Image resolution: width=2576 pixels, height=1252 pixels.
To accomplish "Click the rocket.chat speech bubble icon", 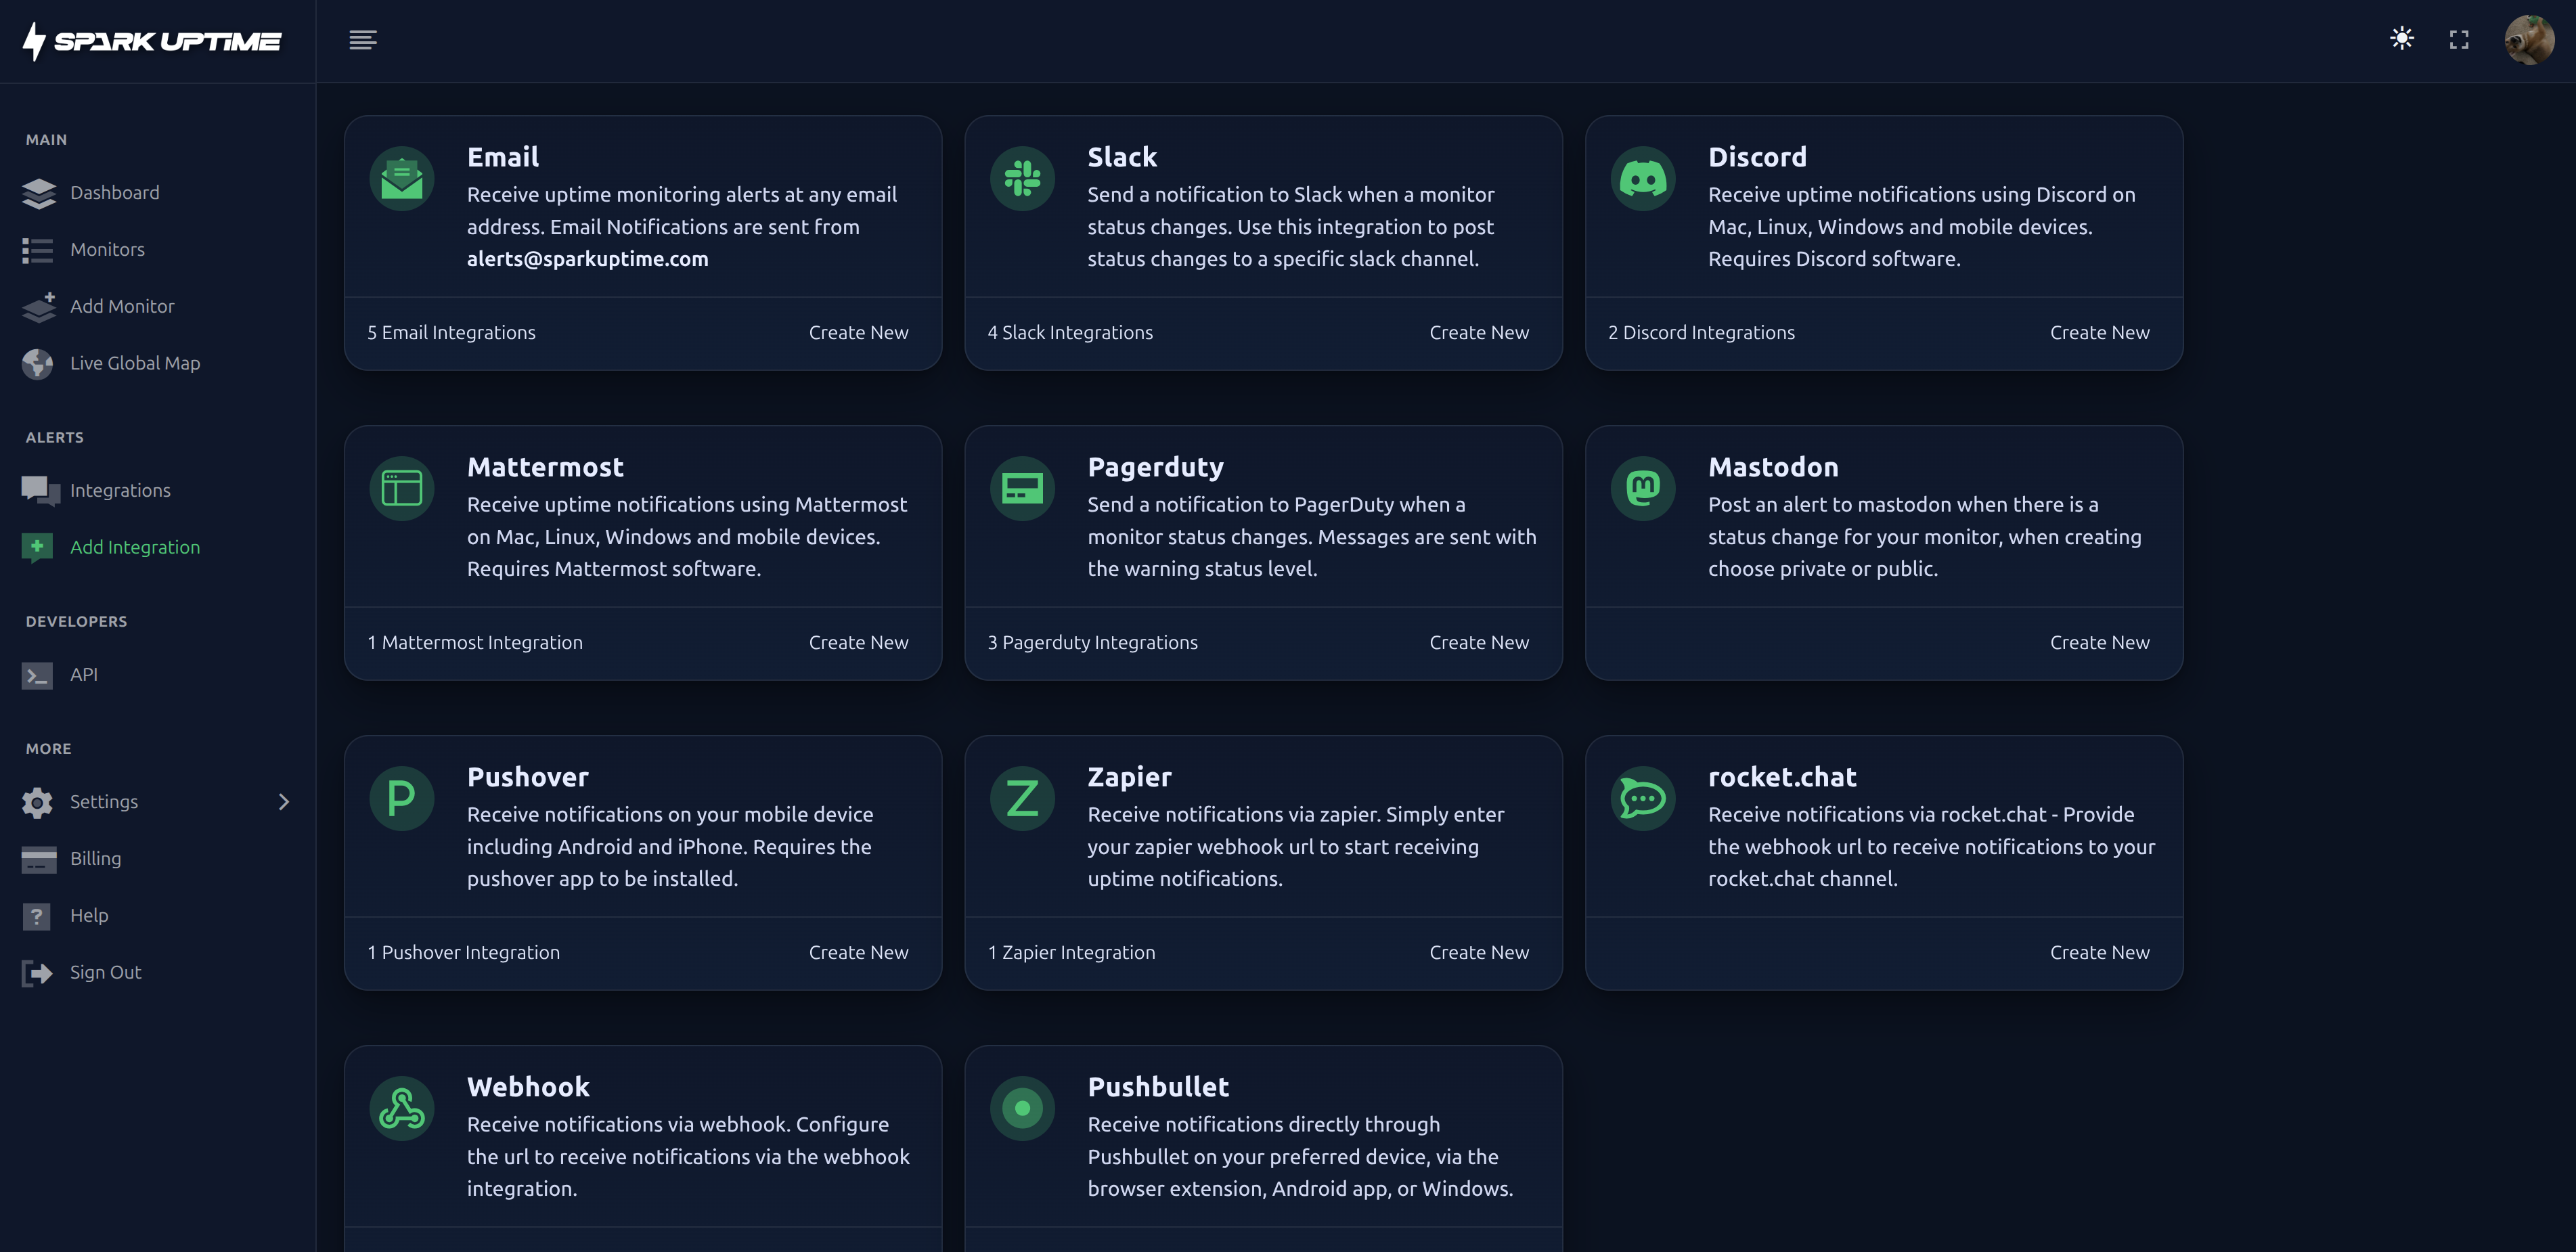I will pyautogui.click(x=1642, y=799).
